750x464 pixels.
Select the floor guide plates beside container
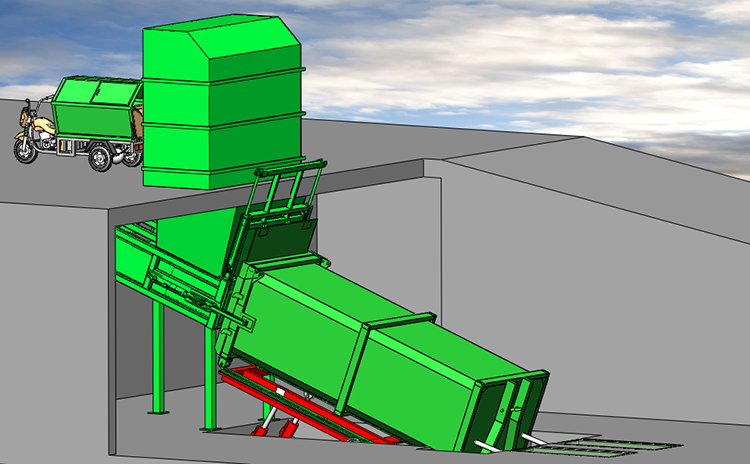(x=598, y=446)
